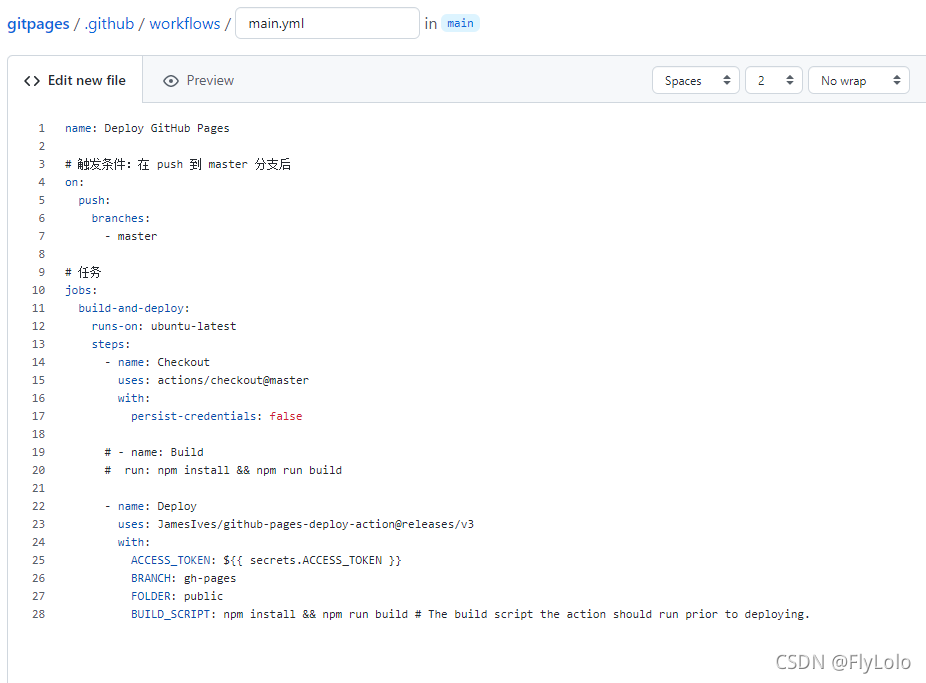Screen dimensions: 926x683
Task: Click the red 'false' value on line 17
Action: click(x=286, y=416)
